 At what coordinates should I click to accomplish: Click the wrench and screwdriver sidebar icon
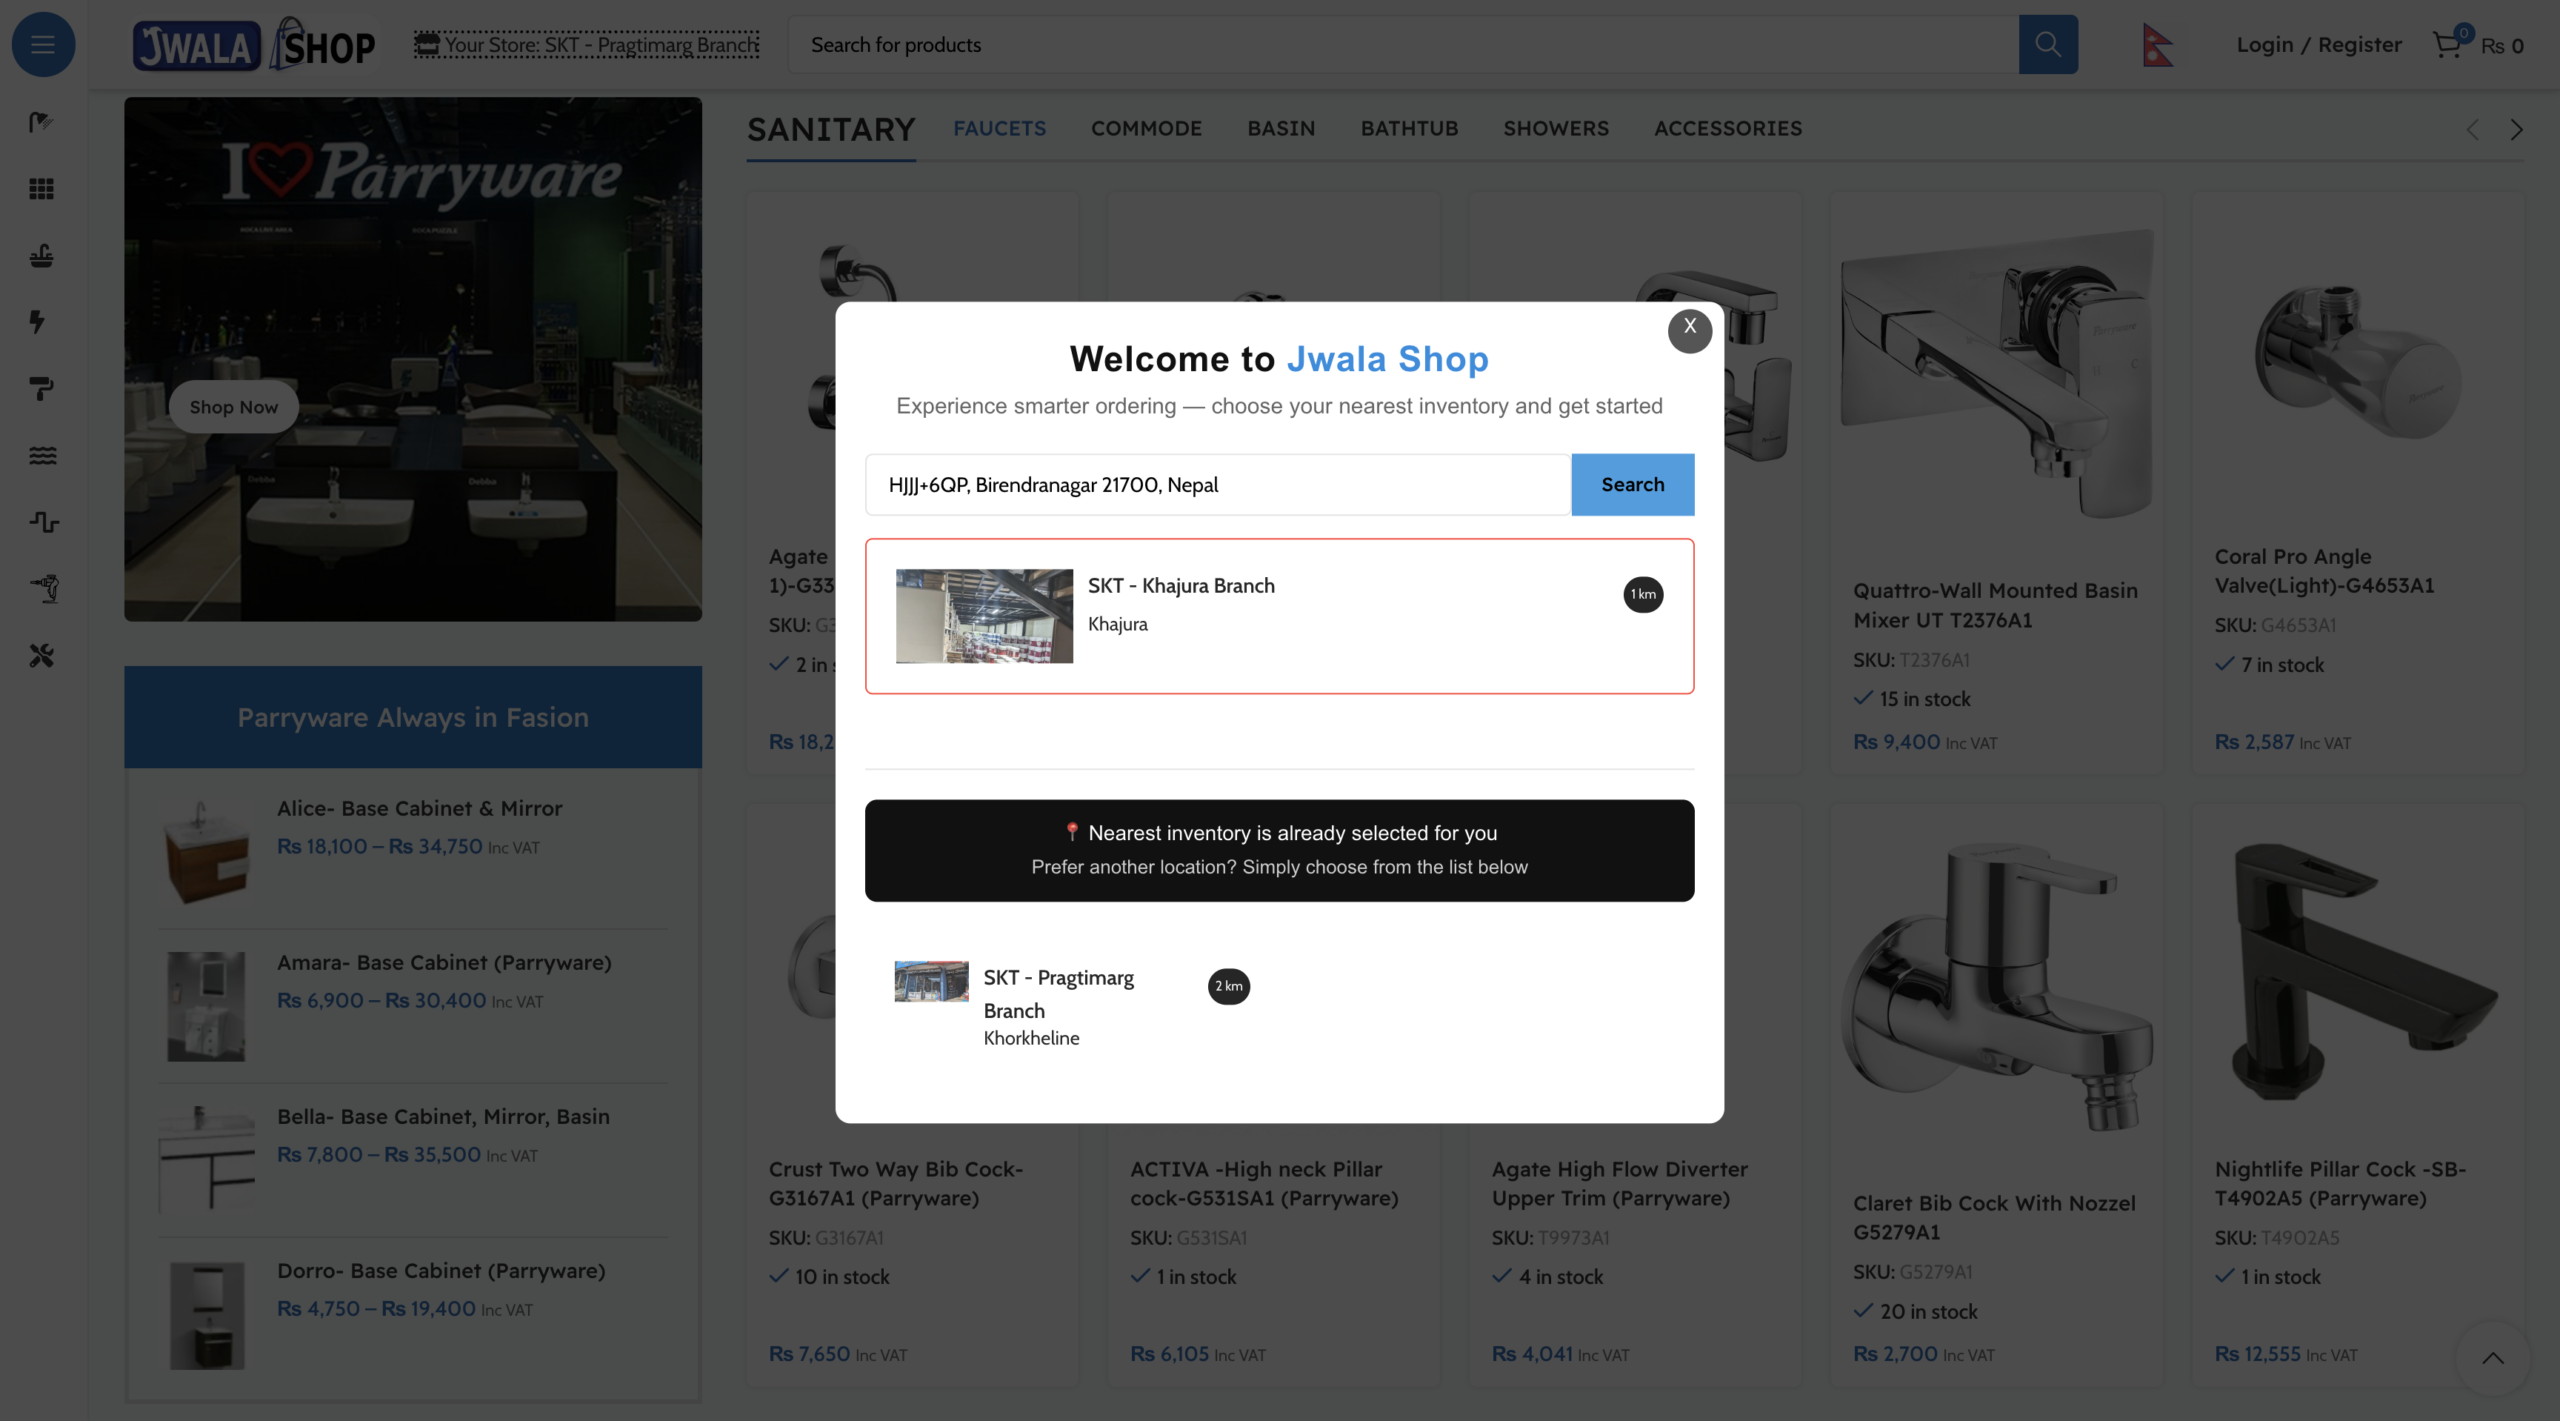41,655
